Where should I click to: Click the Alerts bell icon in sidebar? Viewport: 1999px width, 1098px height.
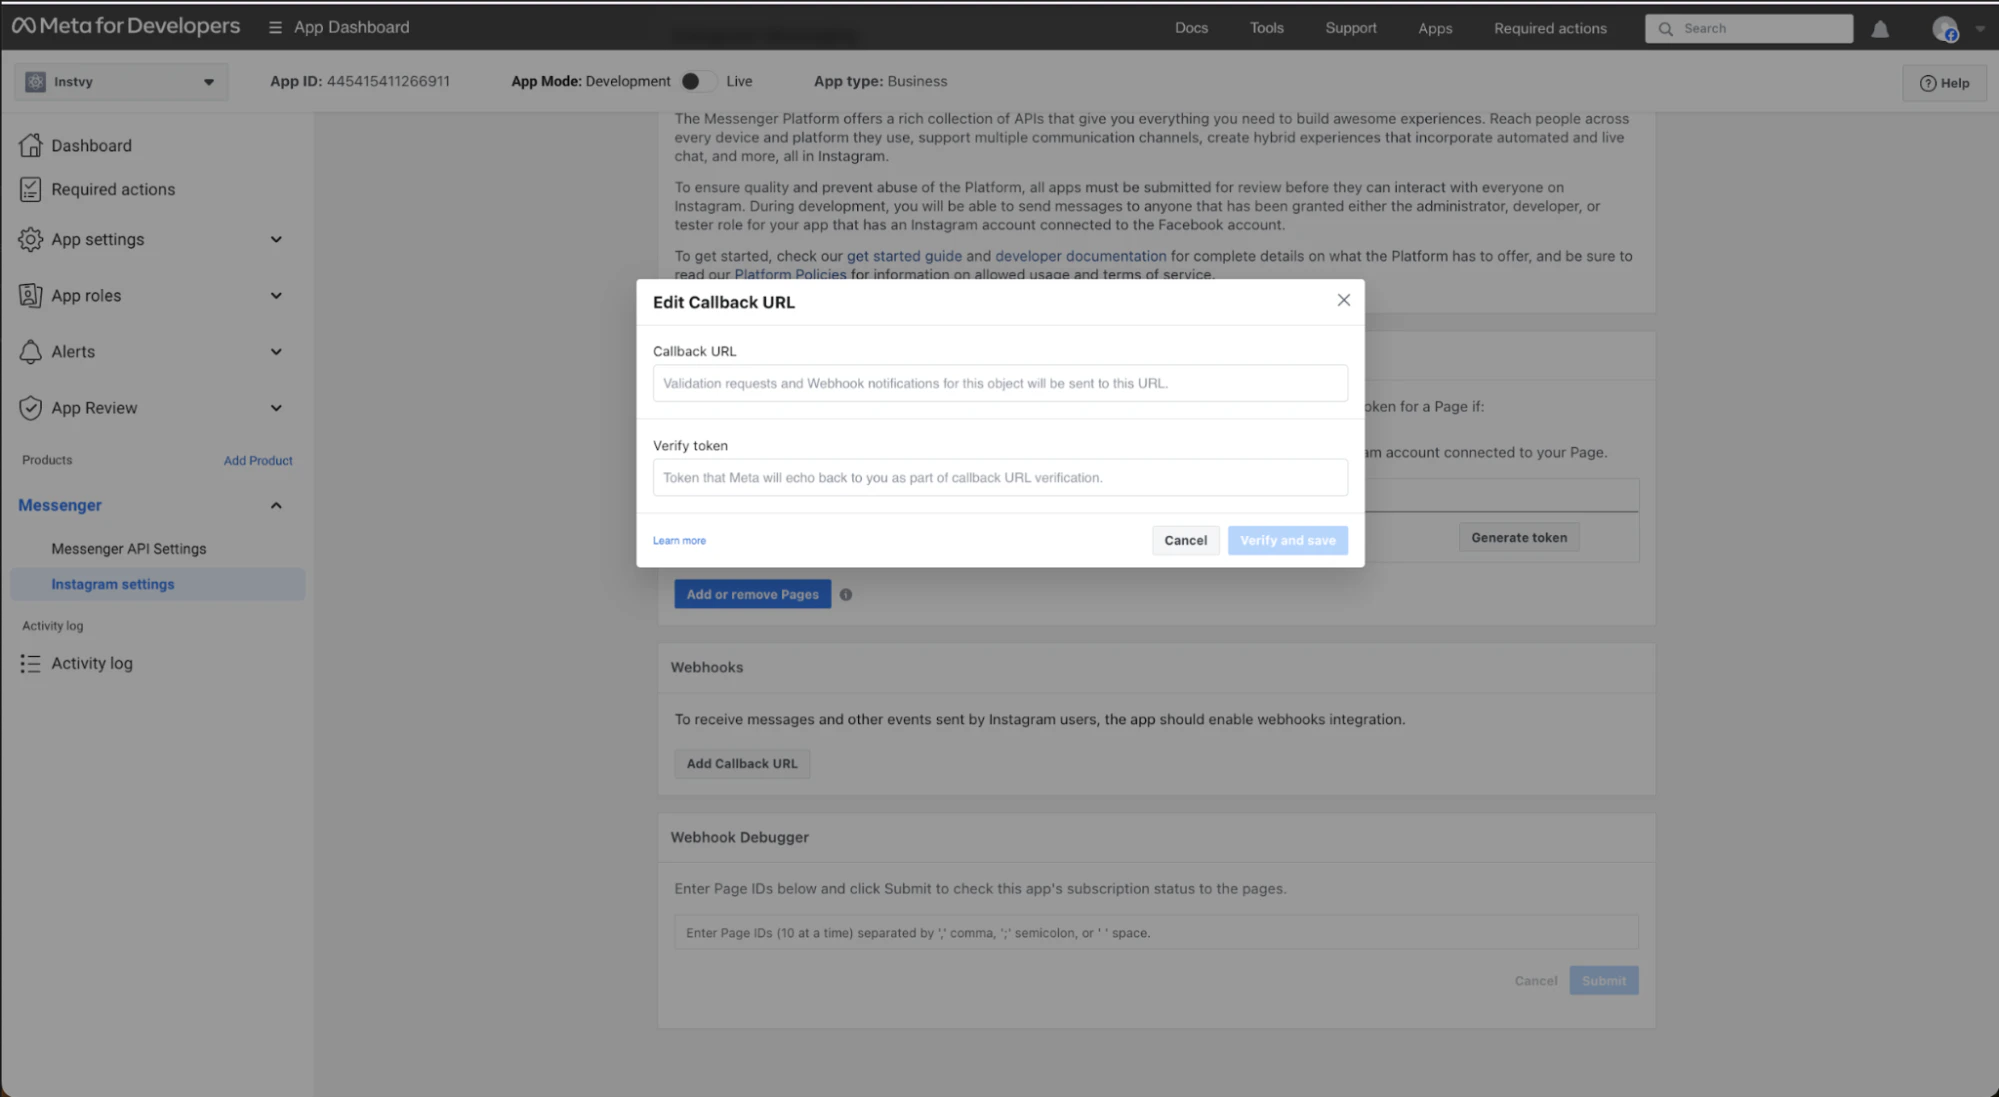click(30, 351)
